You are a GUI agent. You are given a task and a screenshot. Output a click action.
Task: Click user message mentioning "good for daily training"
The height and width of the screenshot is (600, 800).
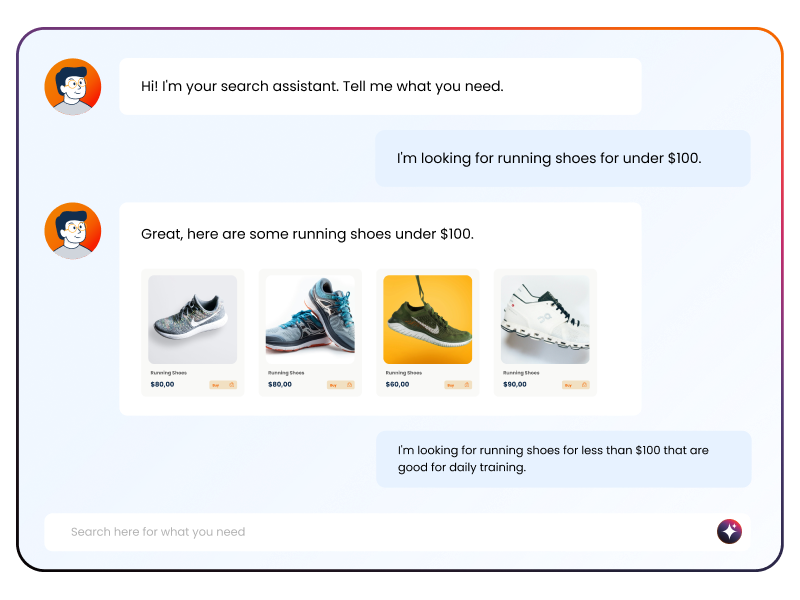564,459
